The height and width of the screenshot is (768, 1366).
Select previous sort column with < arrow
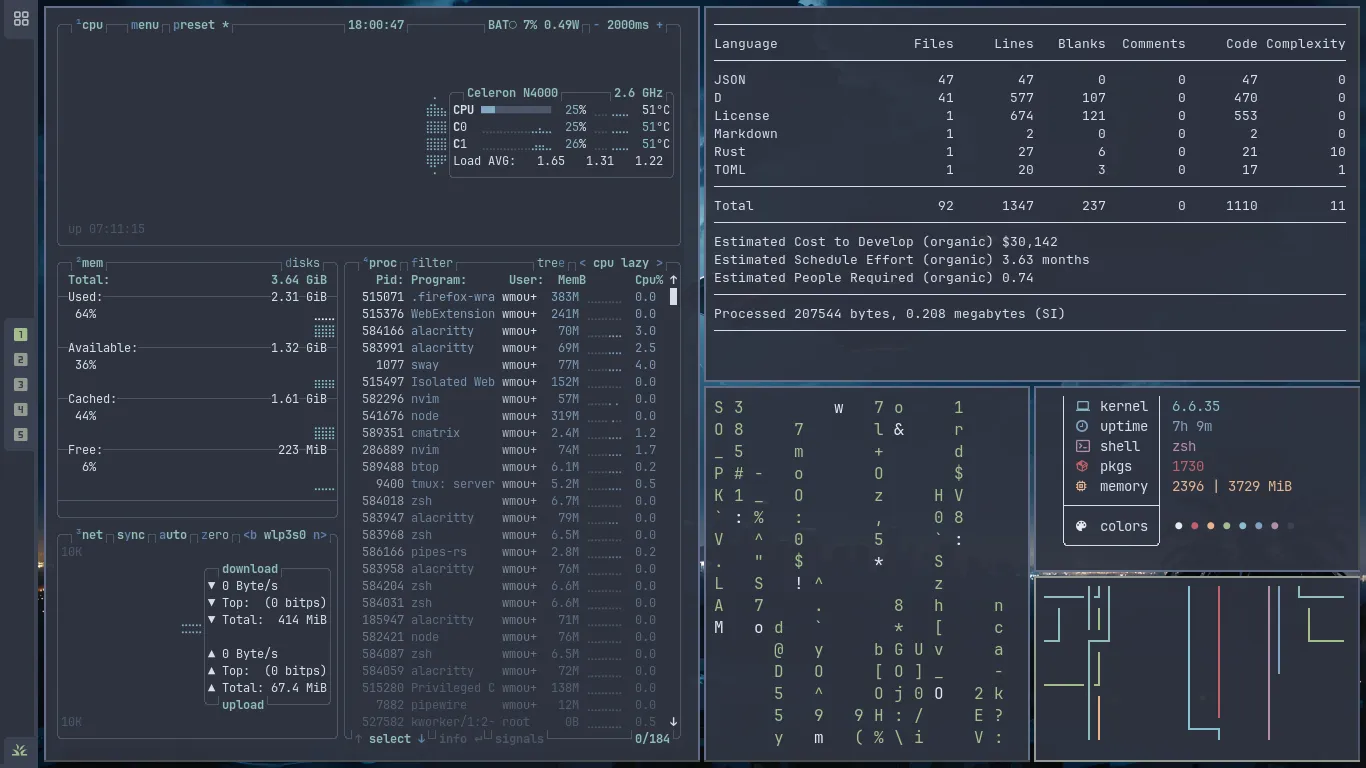point(583,263)
